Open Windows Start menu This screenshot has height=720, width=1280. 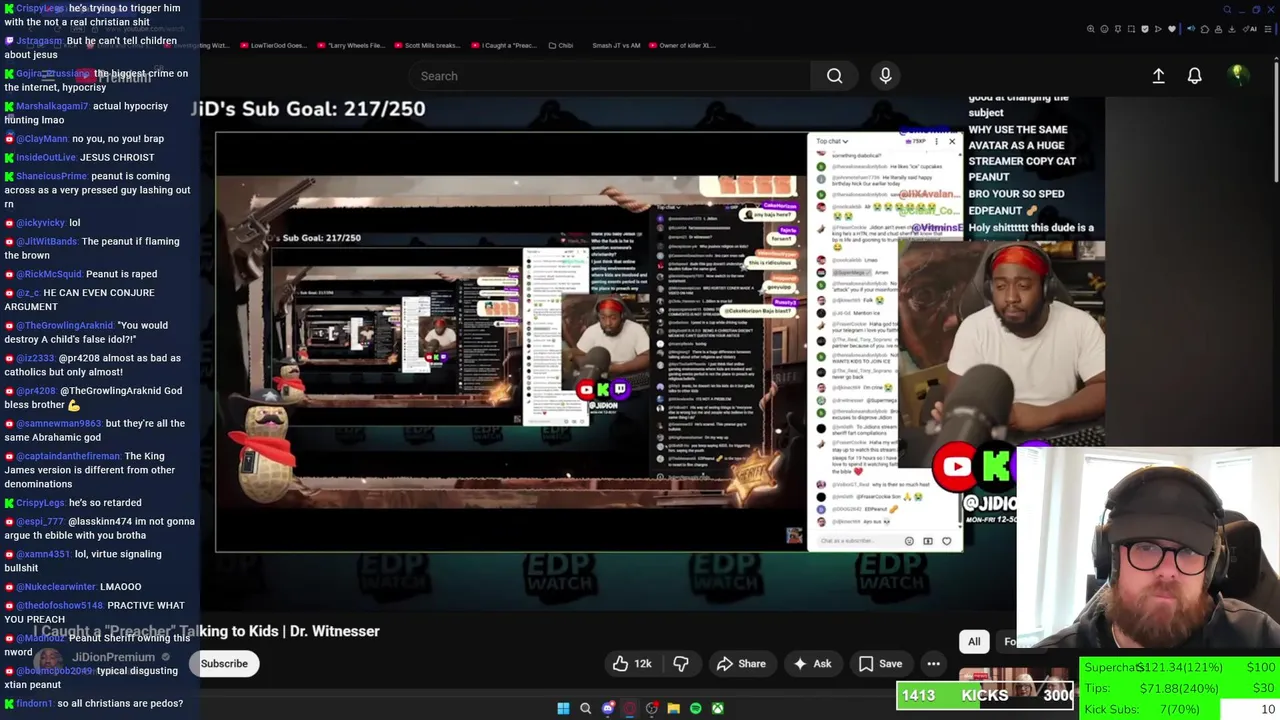coord(563,708)
